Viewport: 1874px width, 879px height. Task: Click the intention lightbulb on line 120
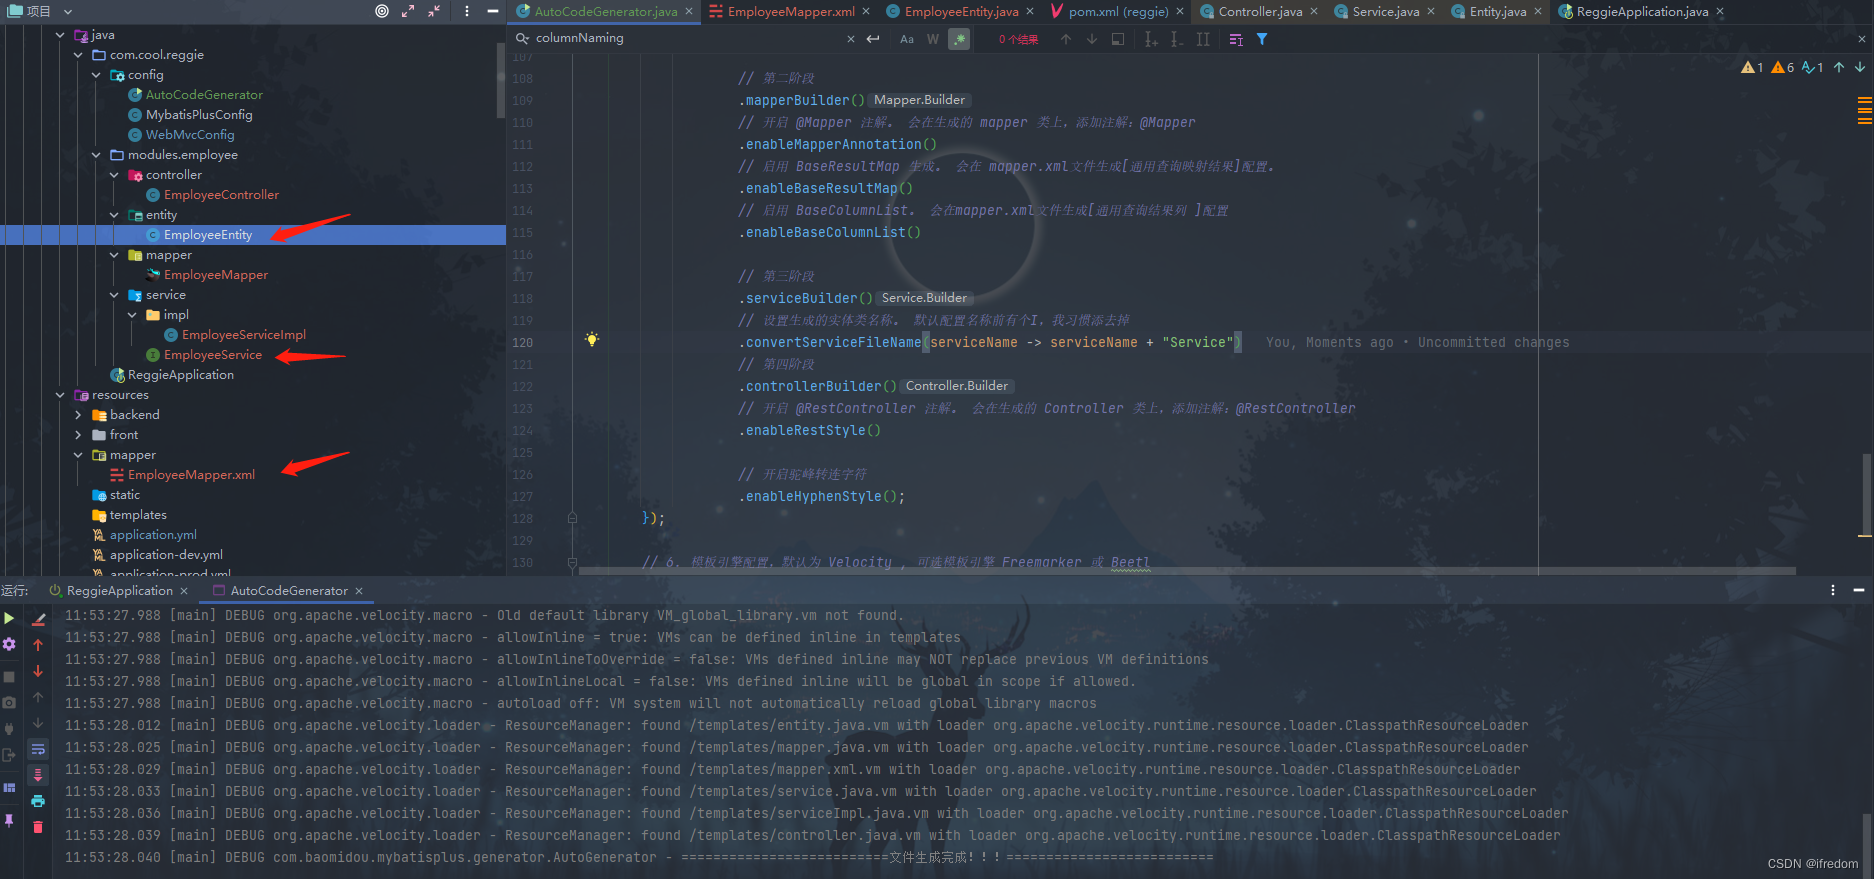592,340
